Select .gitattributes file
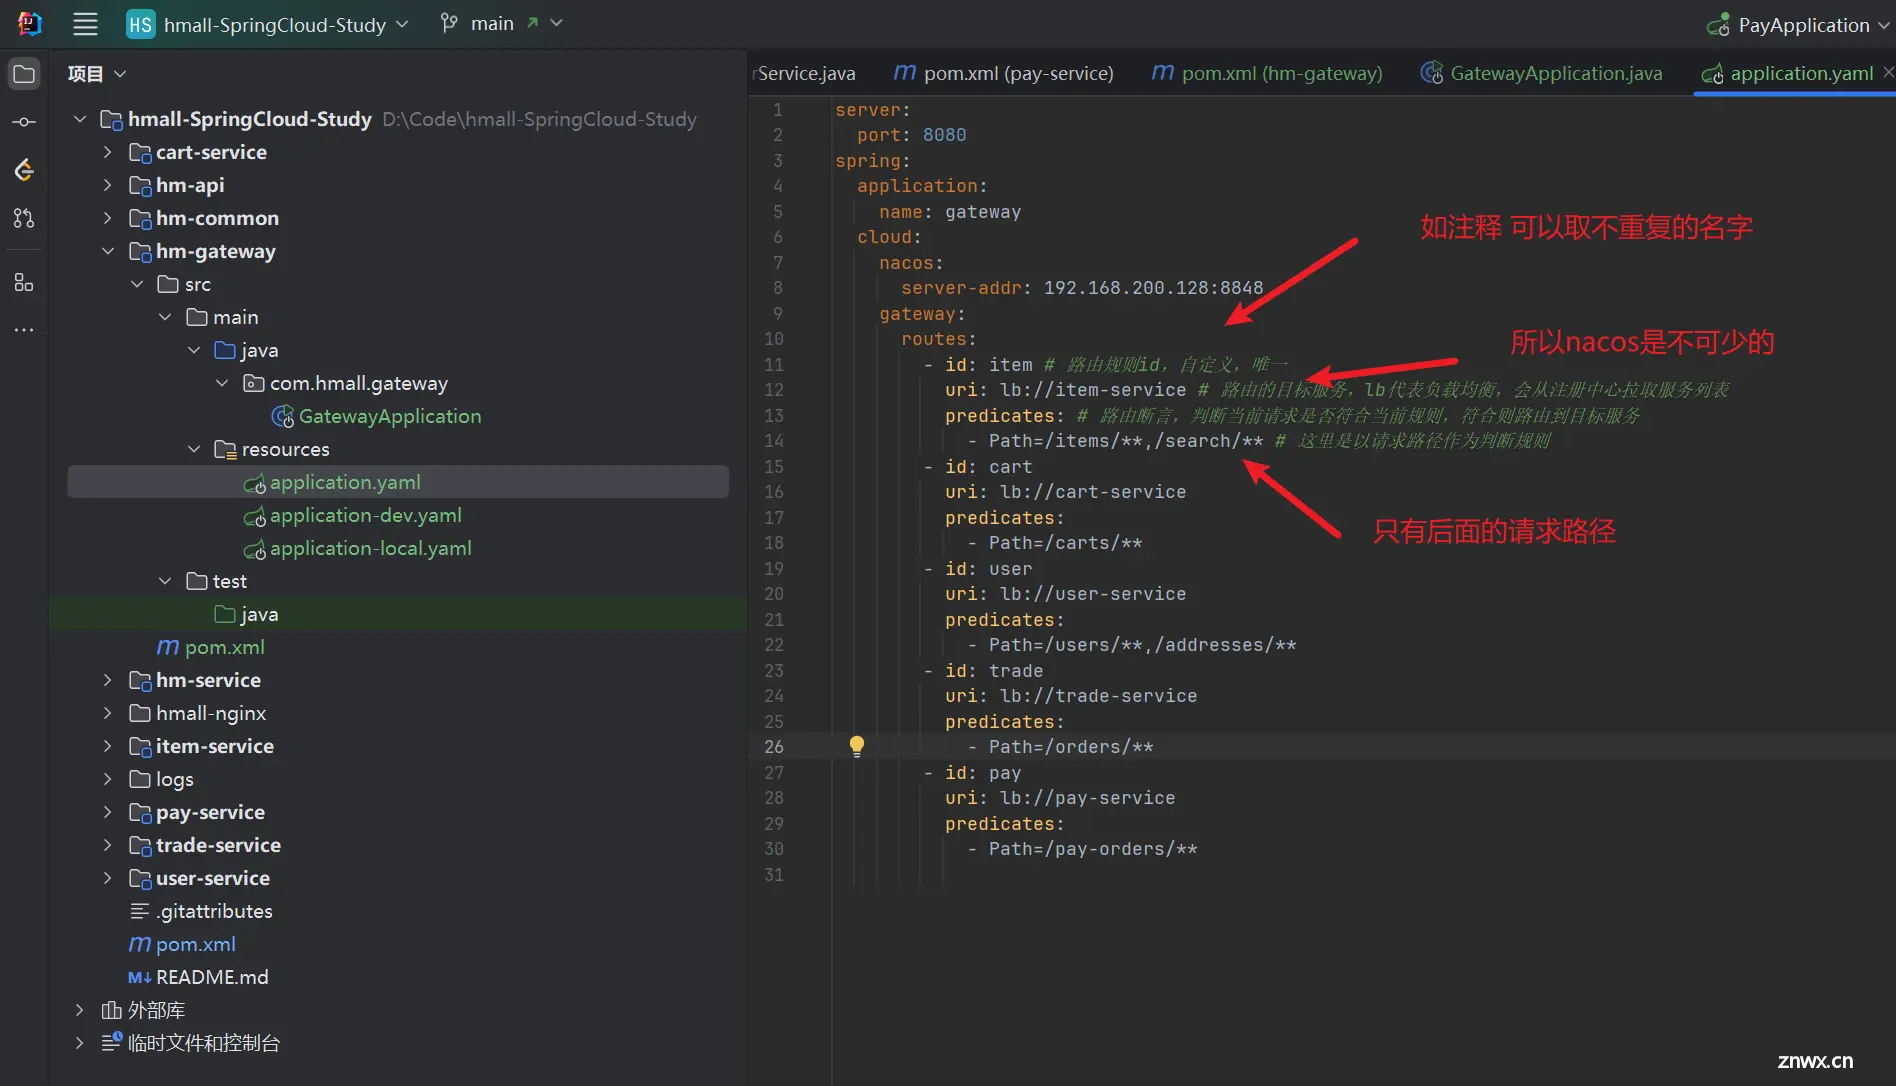 click(215, 911)
